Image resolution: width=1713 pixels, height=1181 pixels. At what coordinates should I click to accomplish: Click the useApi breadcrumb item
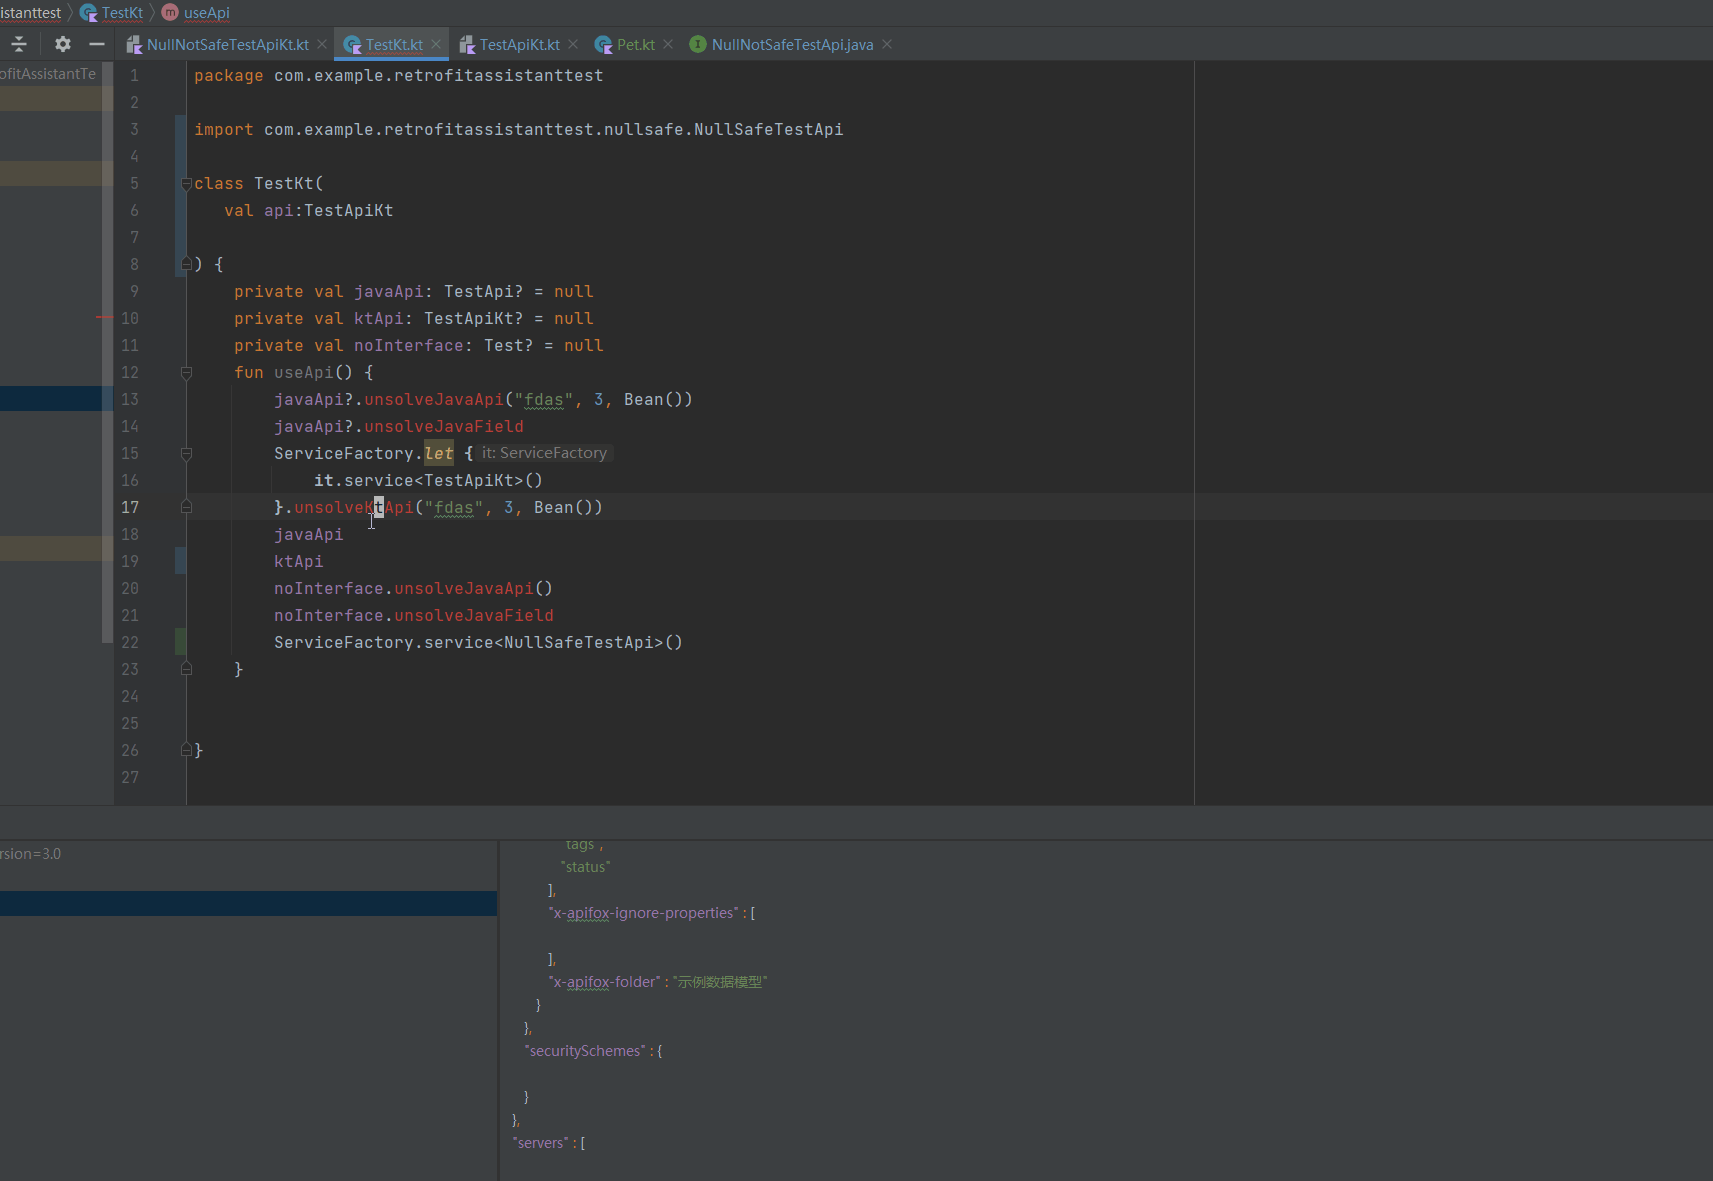pos(207,13)
